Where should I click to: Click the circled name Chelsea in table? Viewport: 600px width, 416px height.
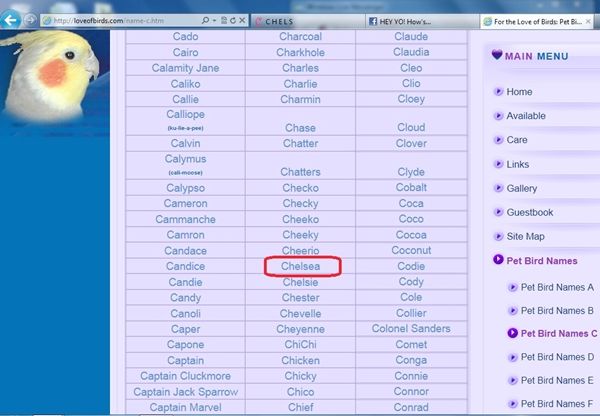tap(303, 267)
